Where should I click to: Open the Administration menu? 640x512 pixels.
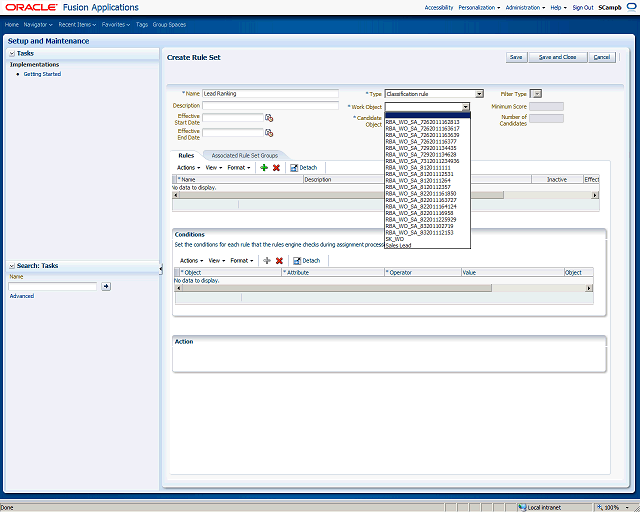click(525, 7)
